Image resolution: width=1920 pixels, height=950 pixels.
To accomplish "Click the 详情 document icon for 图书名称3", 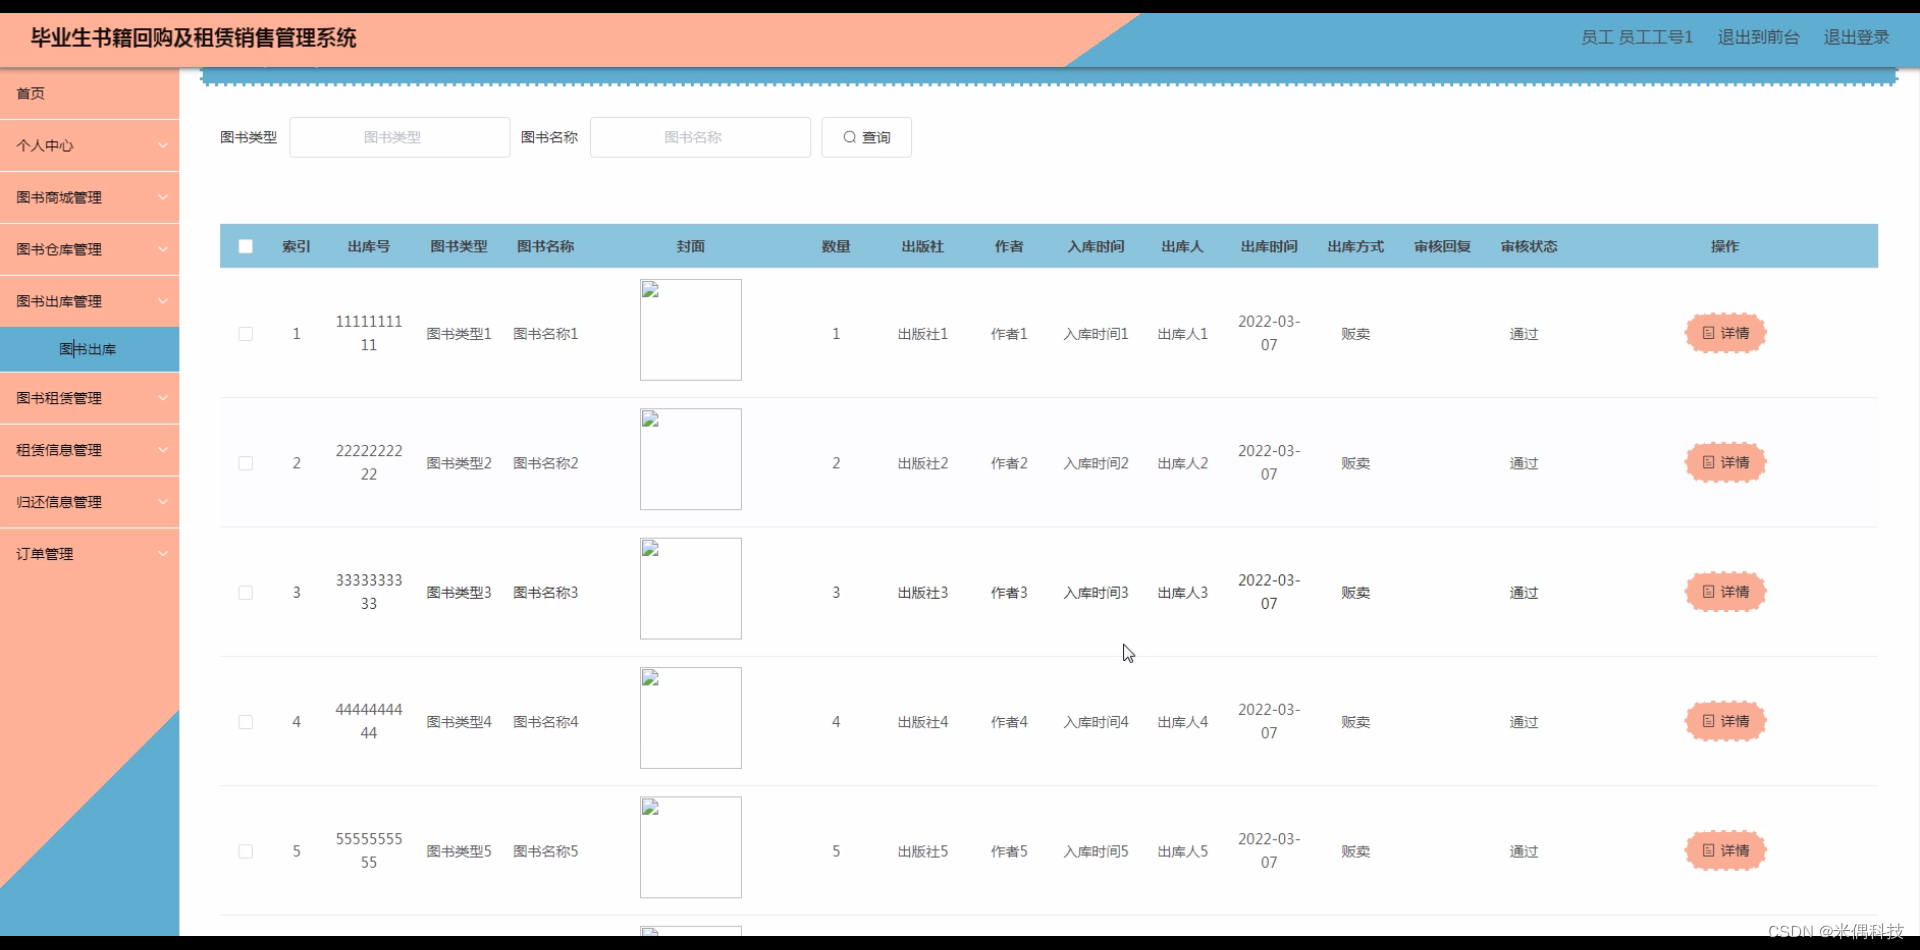I will click(1708, 591).
